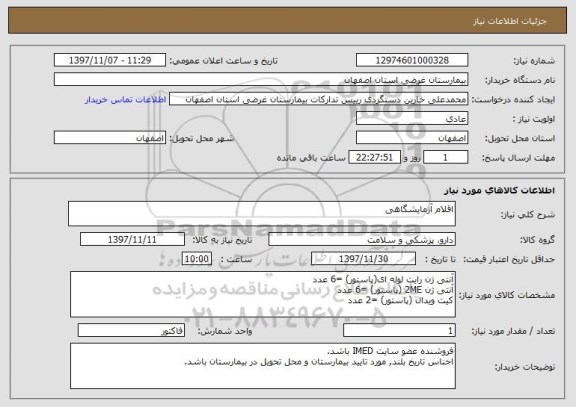576x407 pixels.
Task: Click the label تاریخ و ساعت اعلان عمومی
Action: [x=223, y=61]
